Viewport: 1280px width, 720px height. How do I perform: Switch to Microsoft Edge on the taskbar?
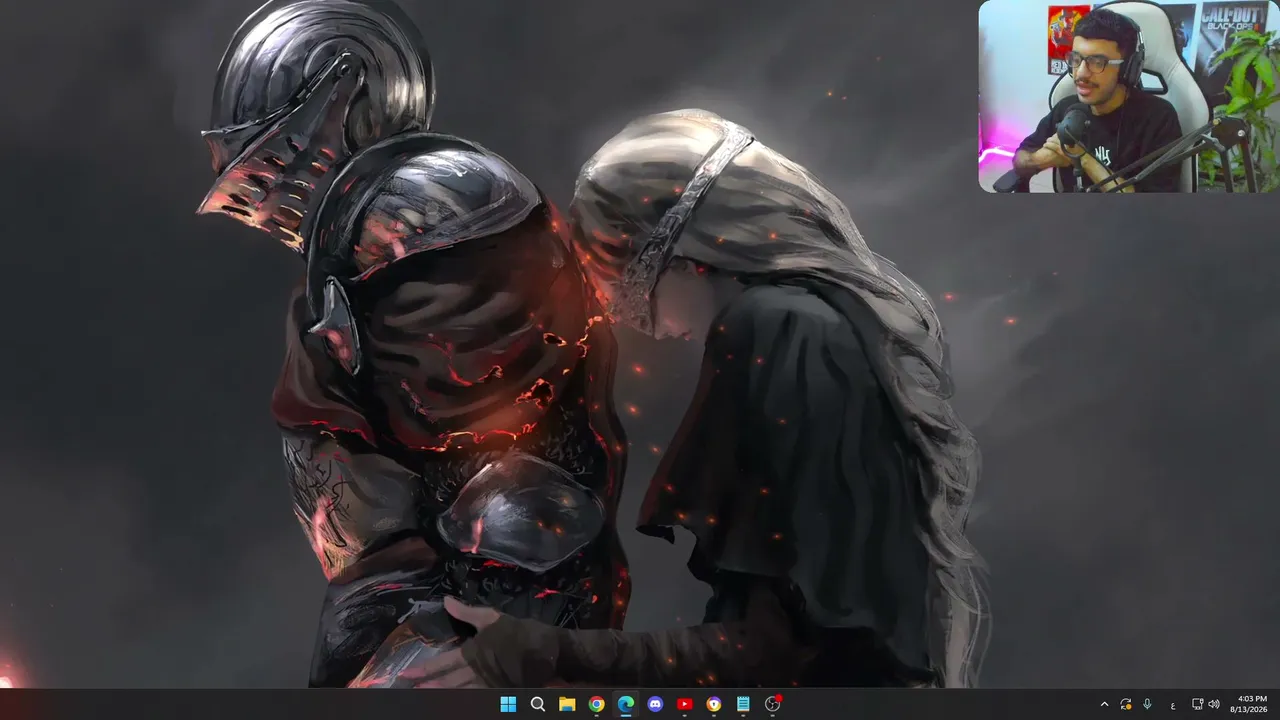click(626, 704)
